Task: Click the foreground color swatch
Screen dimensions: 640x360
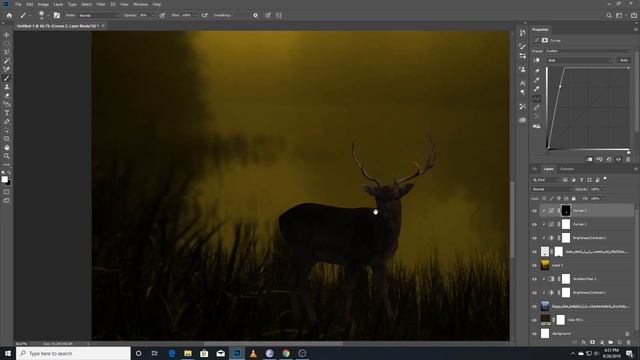Action: click(x=4, y=179)
